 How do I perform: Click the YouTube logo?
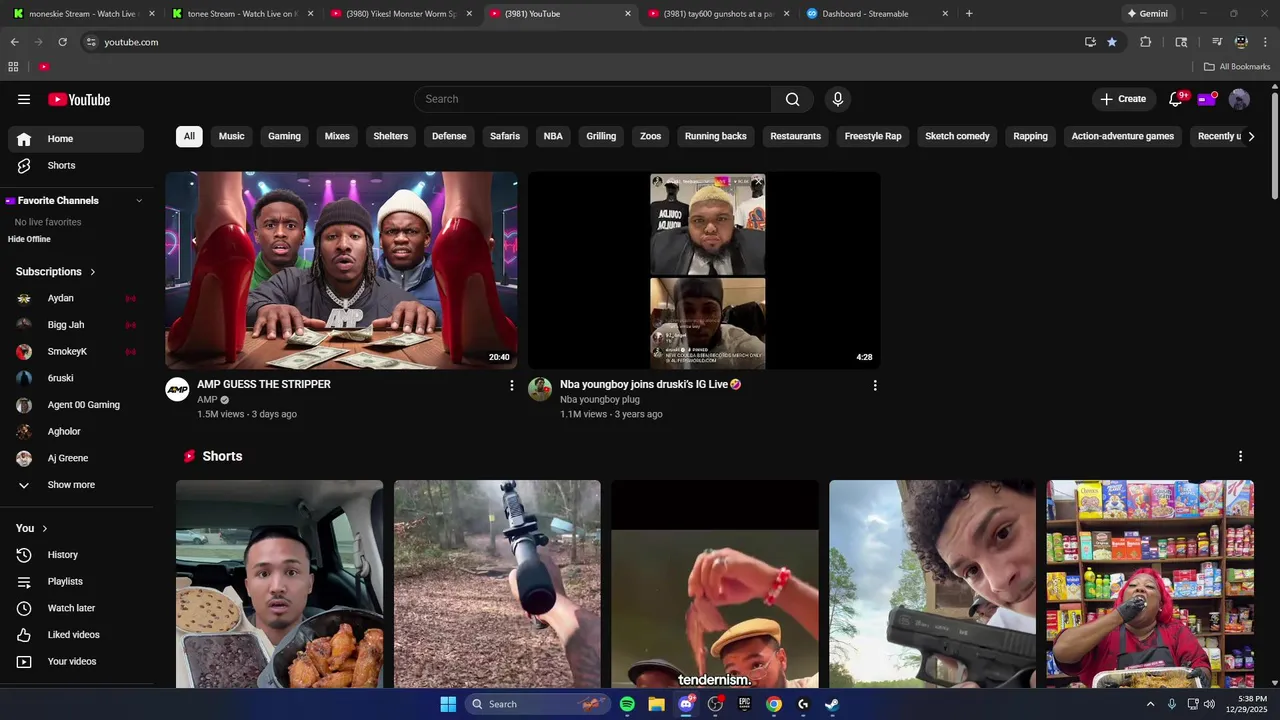point(79,99)
